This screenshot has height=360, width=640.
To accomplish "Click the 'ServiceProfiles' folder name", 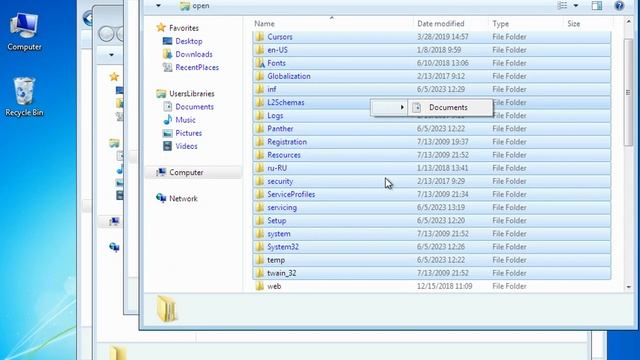I will pyautogui.click(x=291, y=194).
